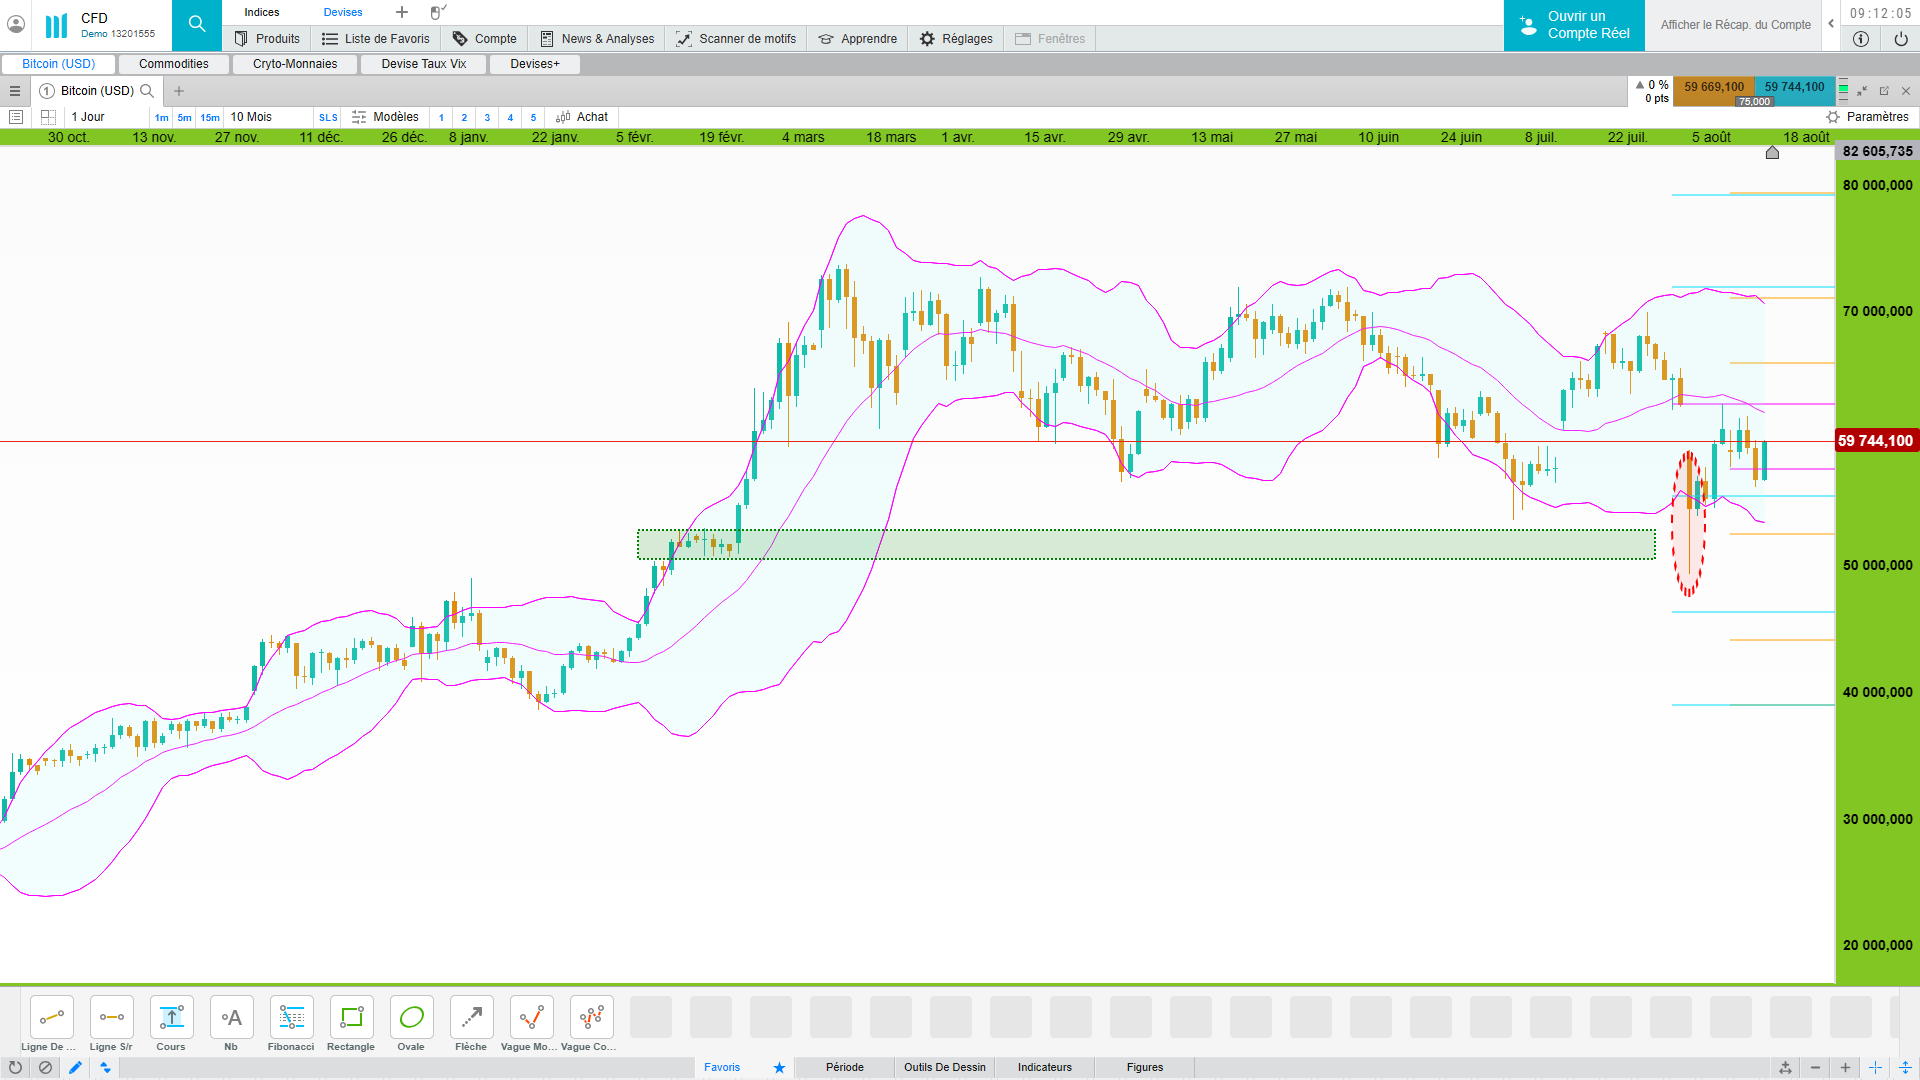
Task: Select the Rectangle drawing tool
Action: [x=351, y=1018]
